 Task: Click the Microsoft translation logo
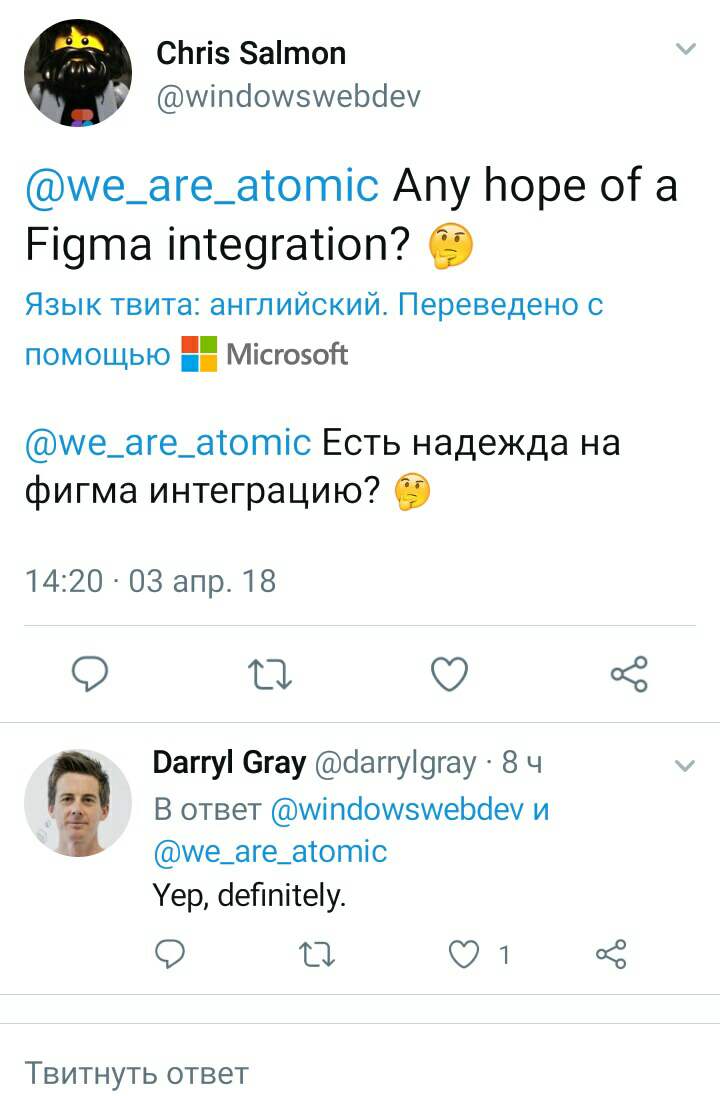point(265,354)
